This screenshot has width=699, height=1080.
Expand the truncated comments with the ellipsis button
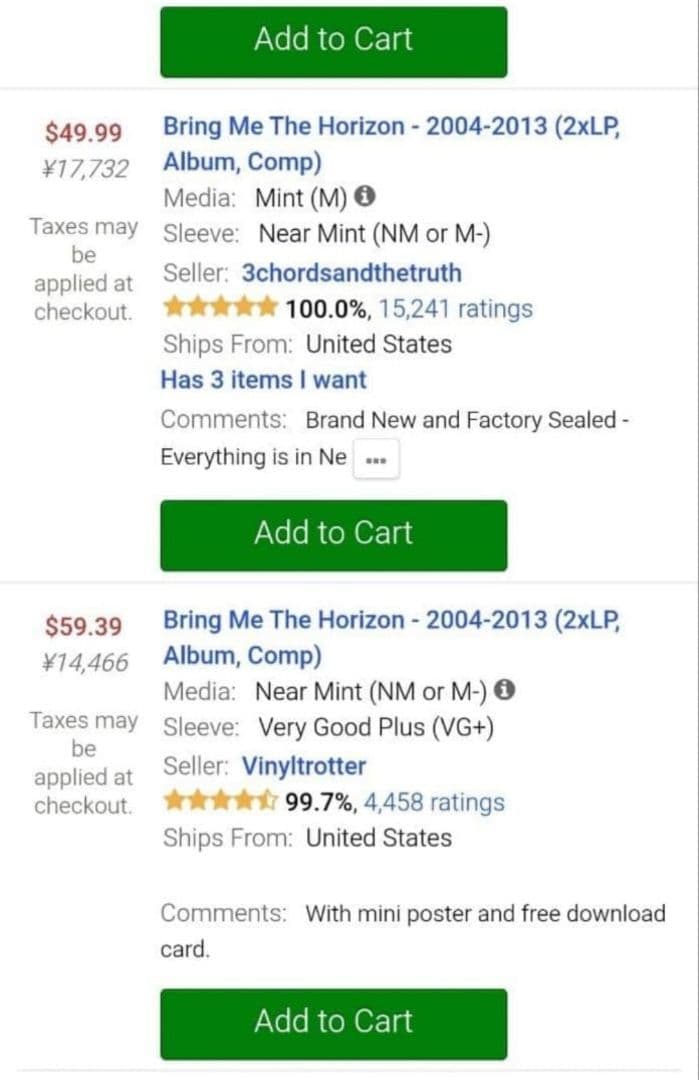tap(376, 461)
